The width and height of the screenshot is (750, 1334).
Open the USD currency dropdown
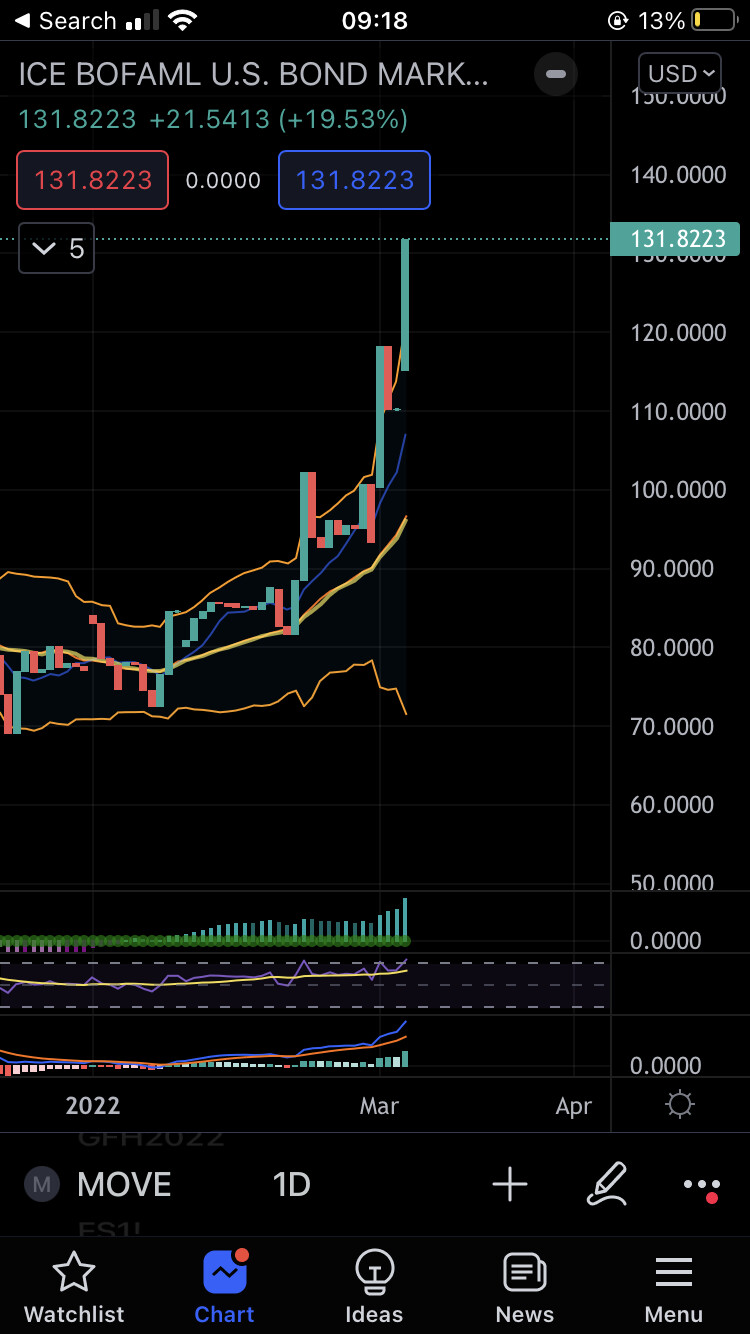[x=680, y=73]
